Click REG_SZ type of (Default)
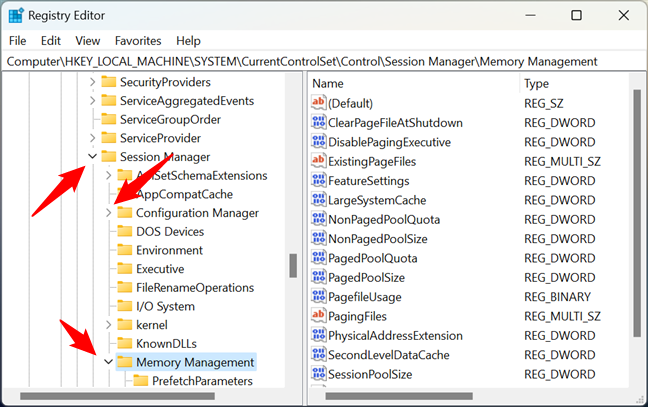The height and width of the screenshot is (407, 648). pos(543,103)
